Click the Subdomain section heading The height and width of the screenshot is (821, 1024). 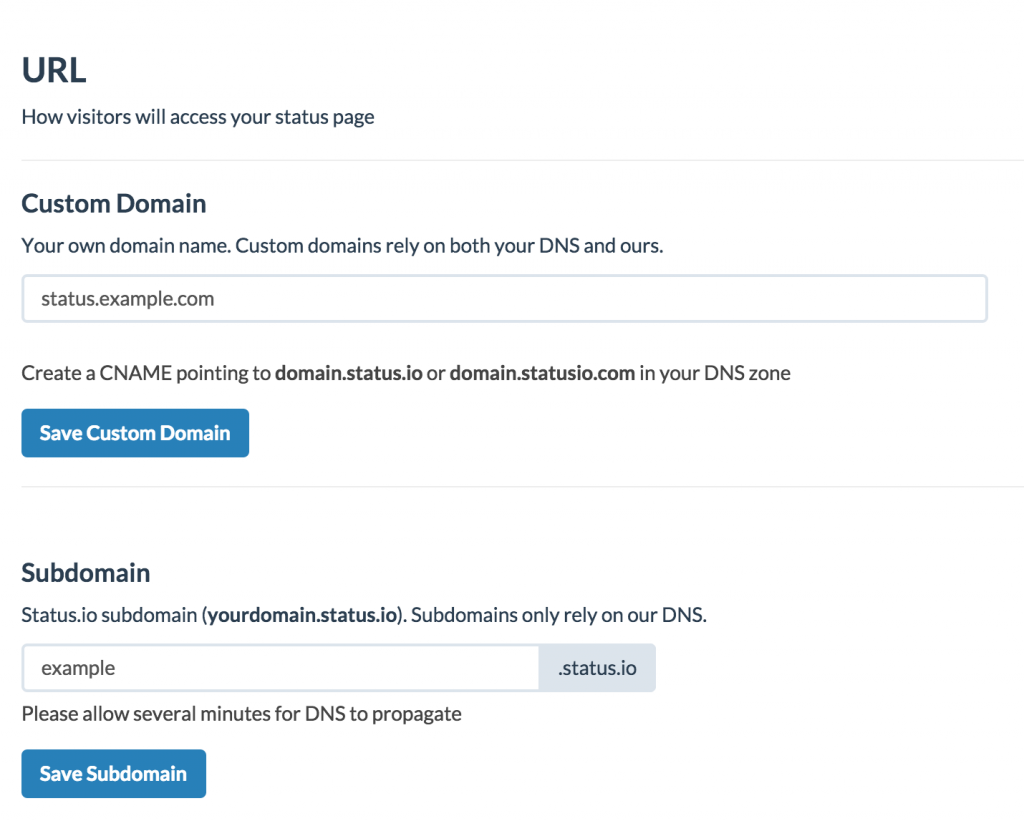point(85,572)
